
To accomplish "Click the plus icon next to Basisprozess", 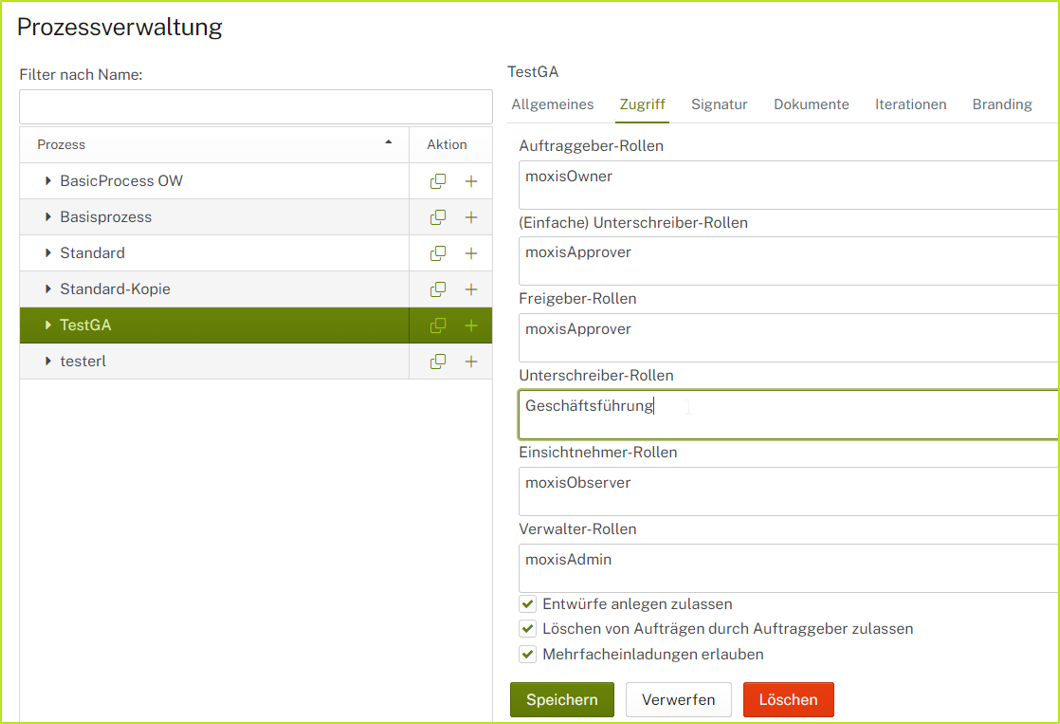I will 470,217.
